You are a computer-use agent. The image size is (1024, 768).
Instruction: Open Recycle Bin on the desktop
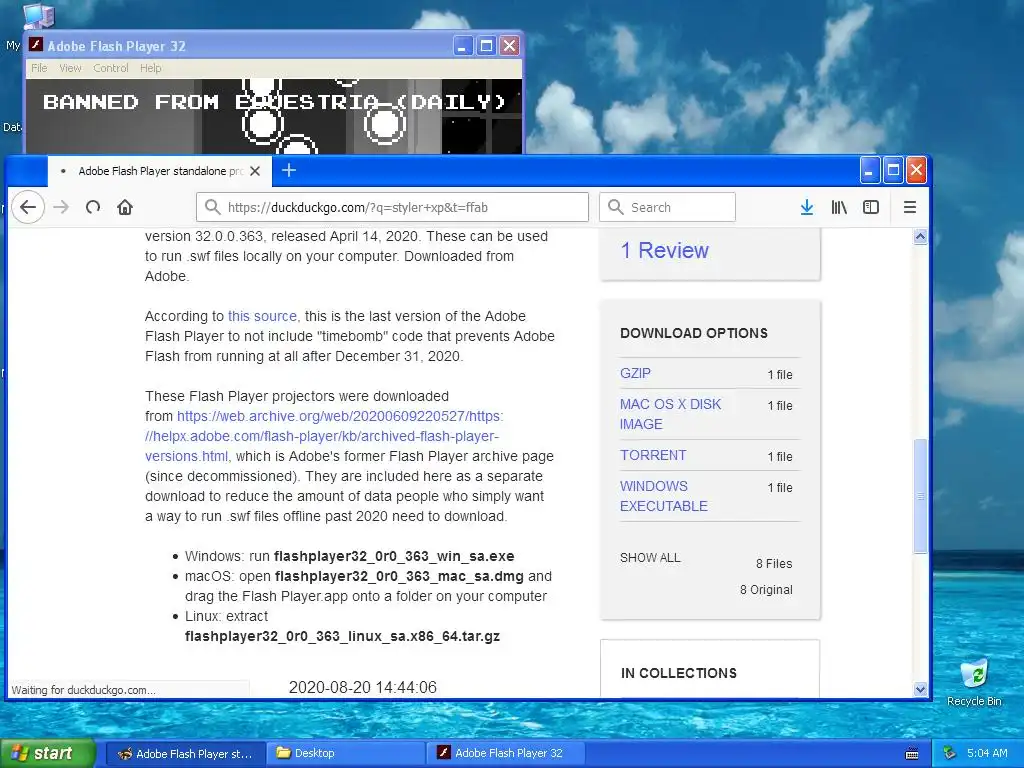[x=974, y=682]
